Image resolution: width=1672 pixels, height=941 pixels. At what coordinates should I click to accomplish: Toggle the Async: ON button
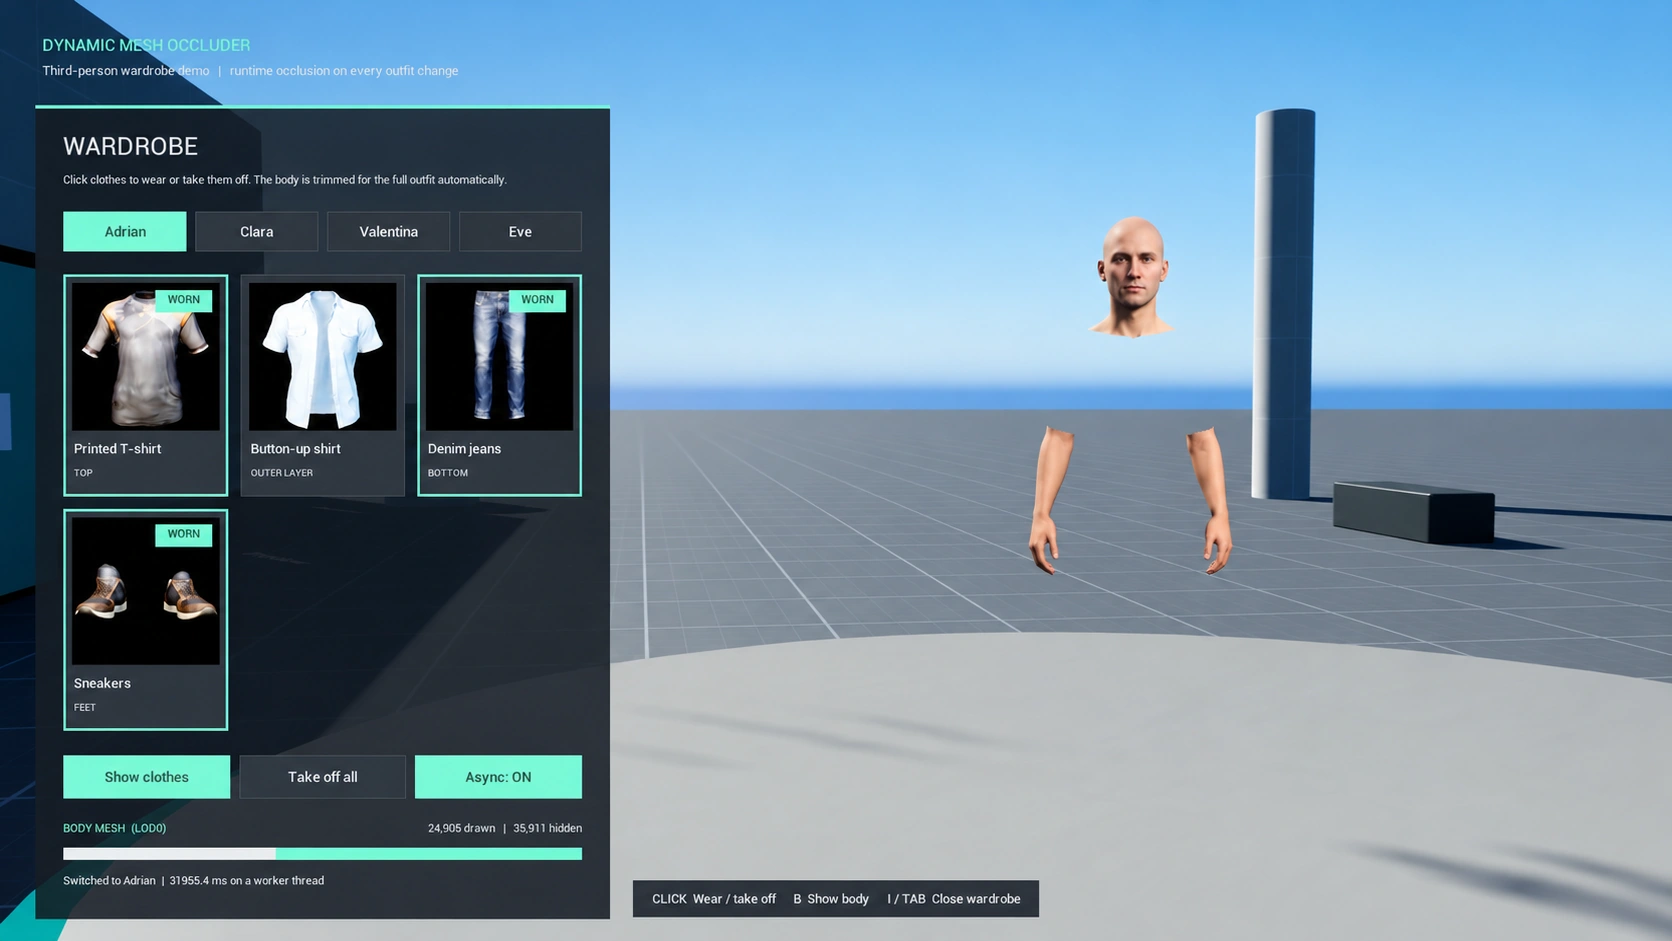pos(498,777)
